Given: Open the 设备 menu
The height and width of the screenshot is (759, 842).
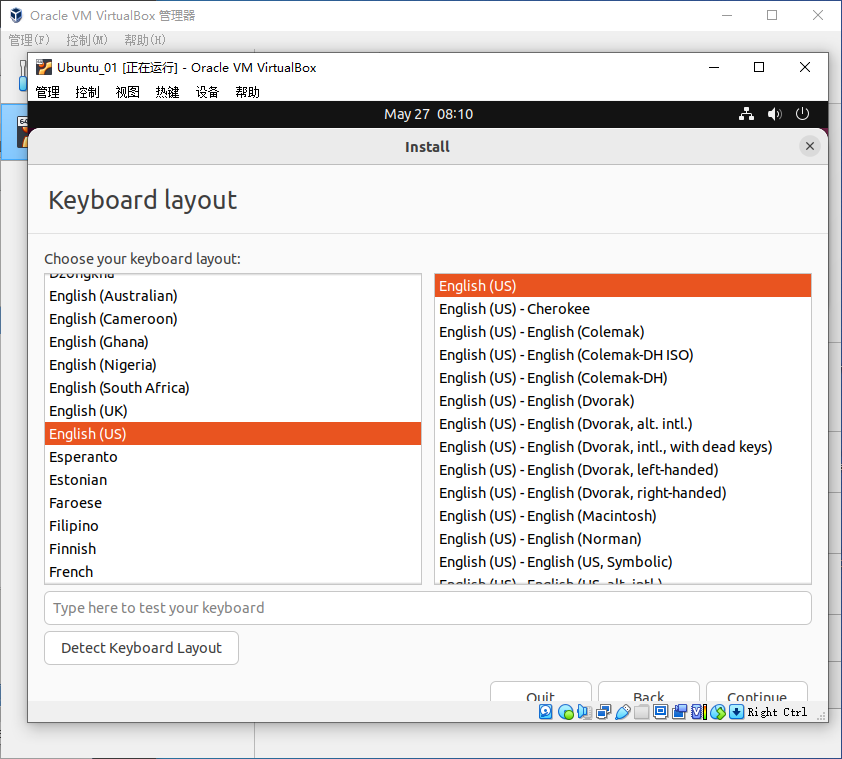Looking at the screenshot, I should coord(207,92).
